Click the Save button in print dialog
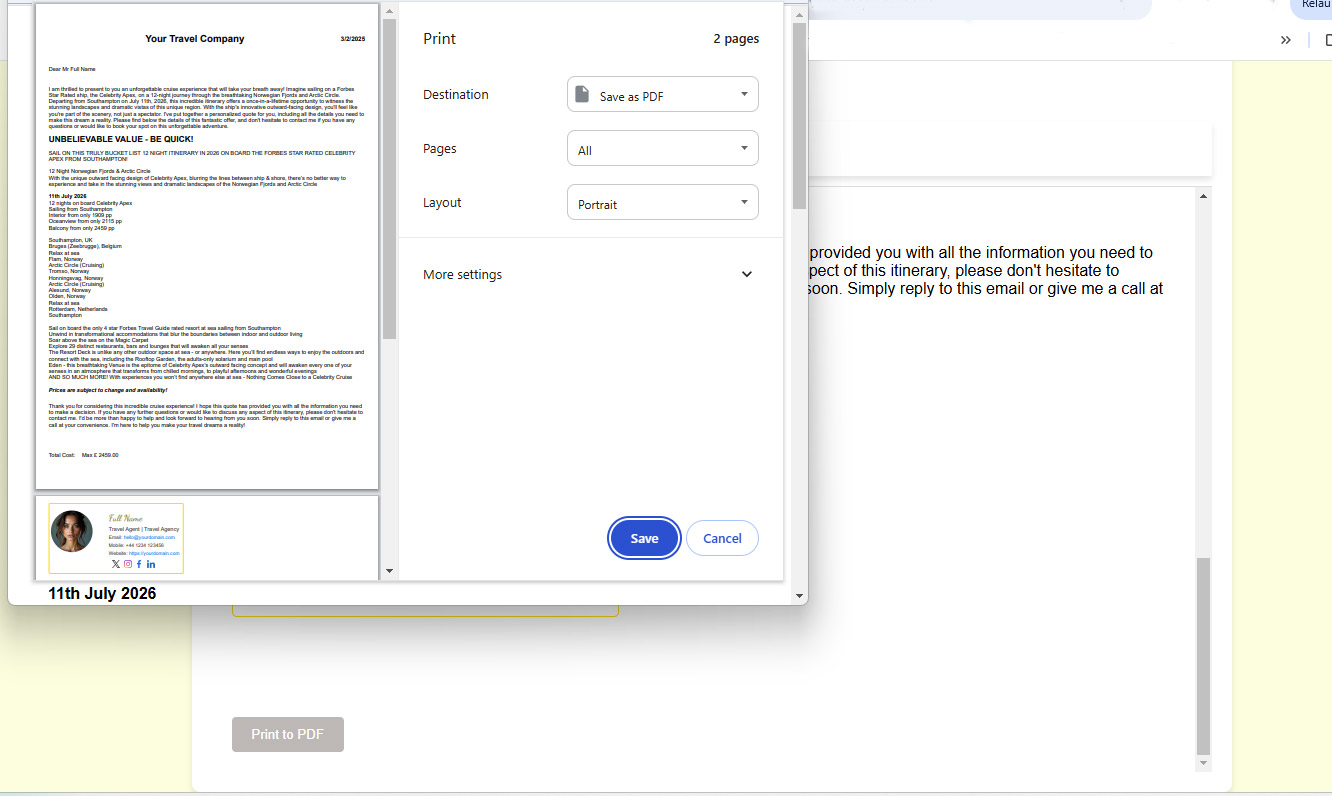This screenshot has height=796, width=1332. point(645,538)
